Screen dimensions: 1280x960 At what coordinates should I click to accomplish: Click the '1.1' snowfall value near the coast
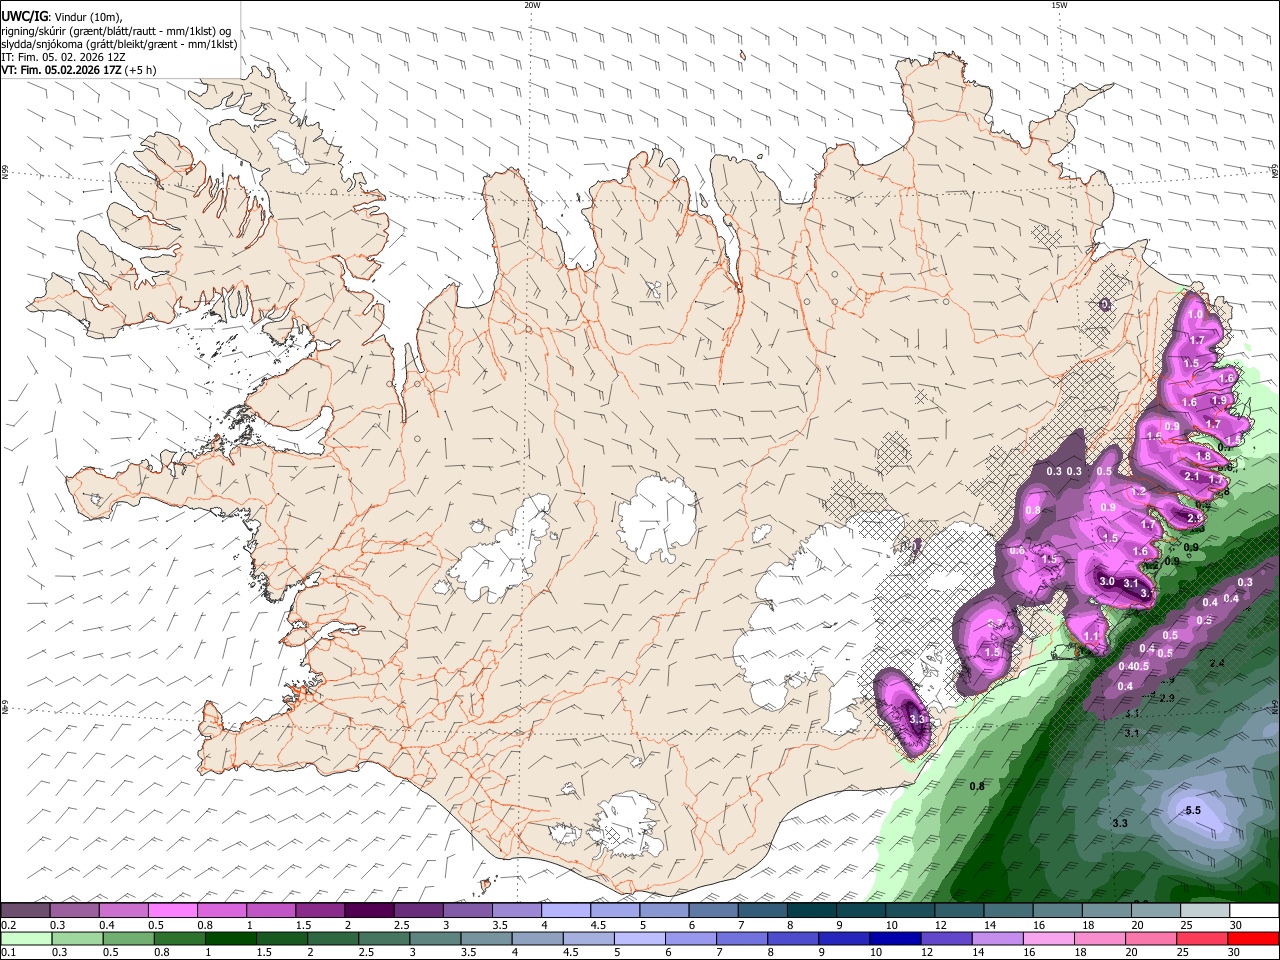pos(1092,636)
